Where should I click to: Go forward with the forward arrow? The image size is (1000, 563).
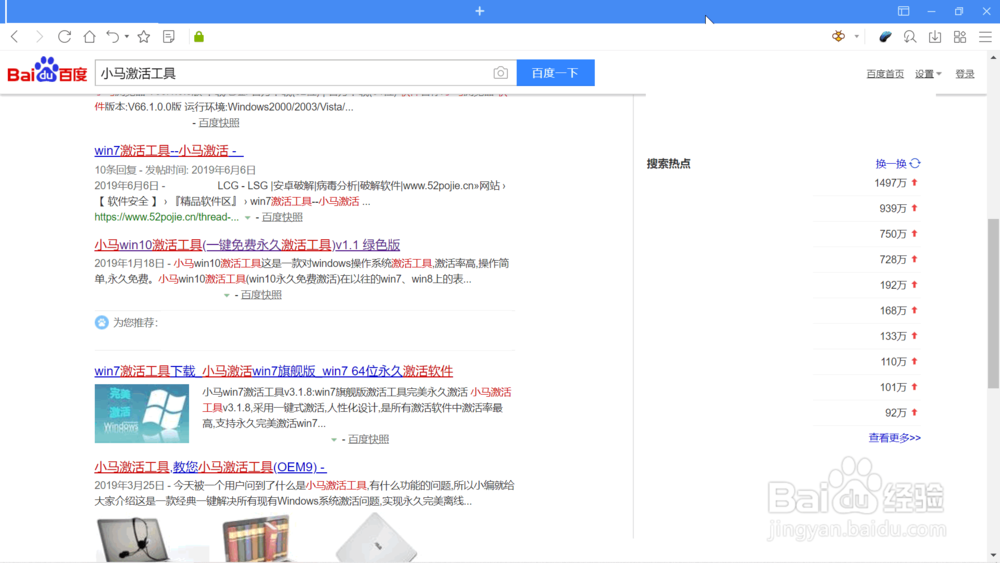pos(40,37)
